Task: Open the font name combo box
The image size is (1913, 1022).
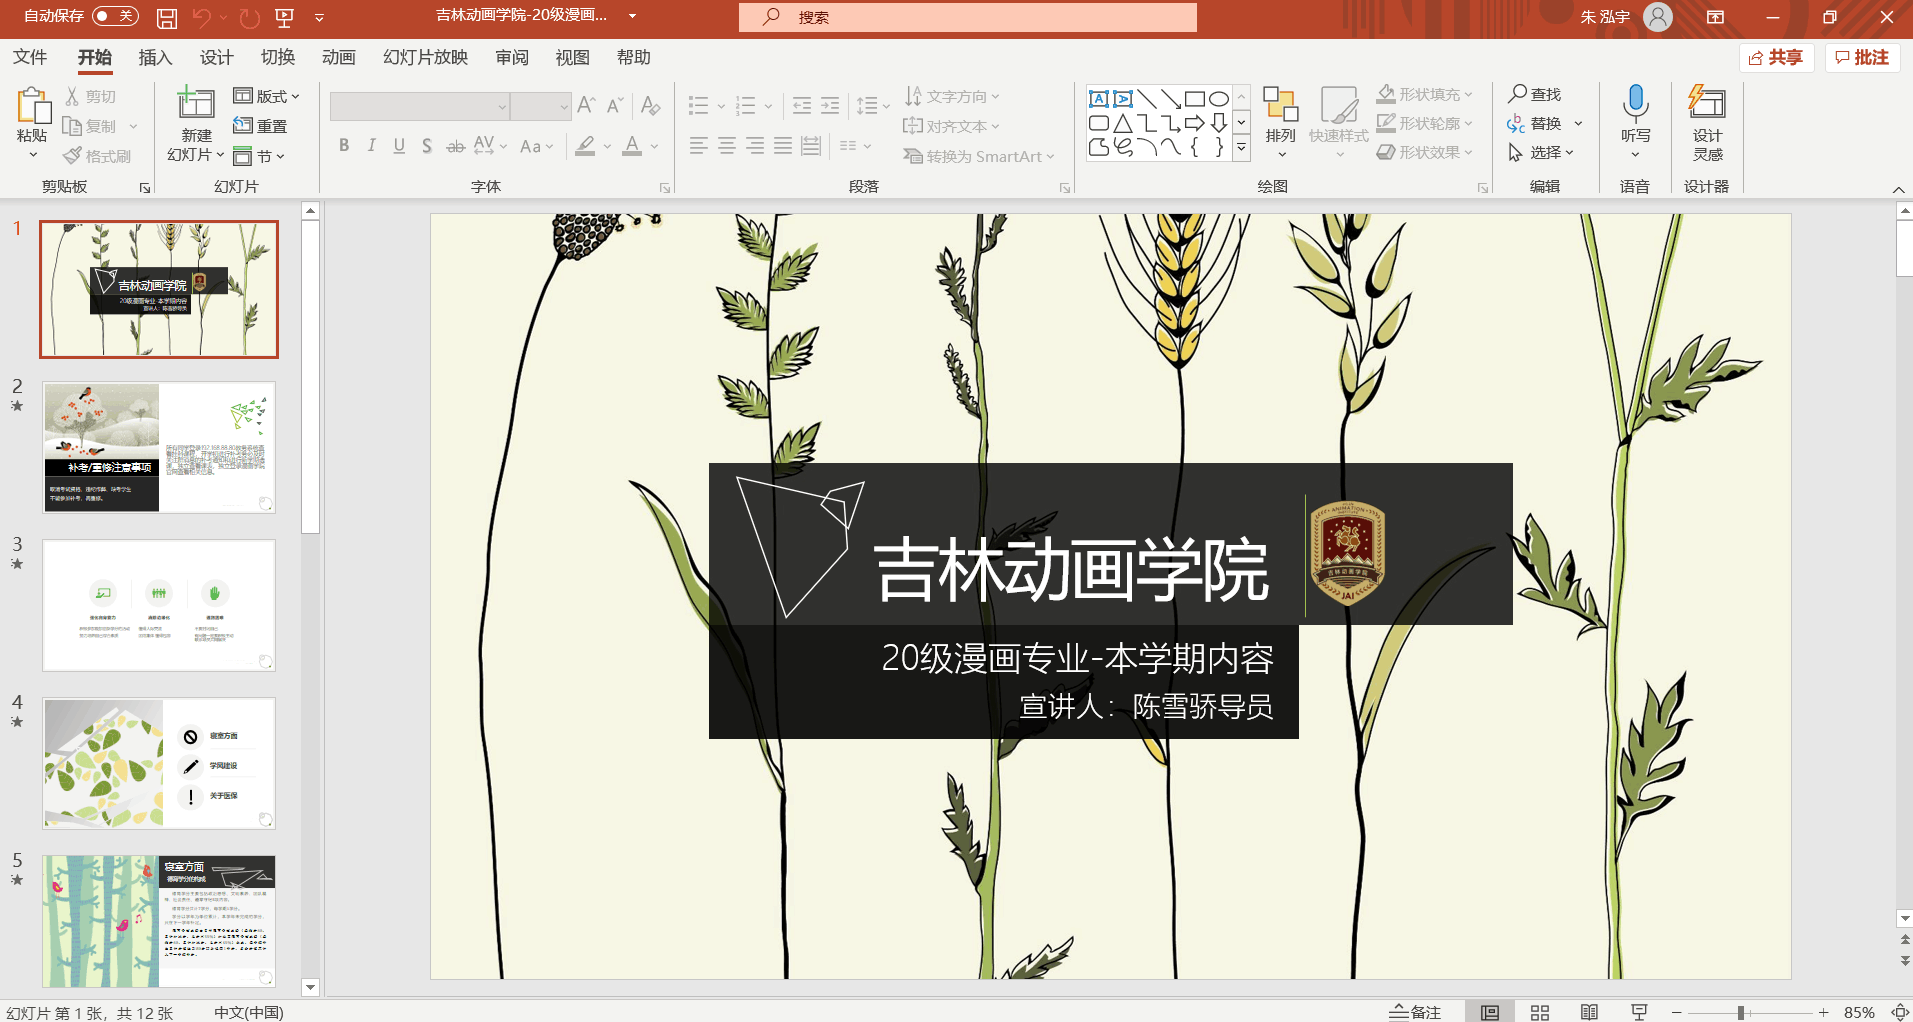Action: tap(420, 105)
